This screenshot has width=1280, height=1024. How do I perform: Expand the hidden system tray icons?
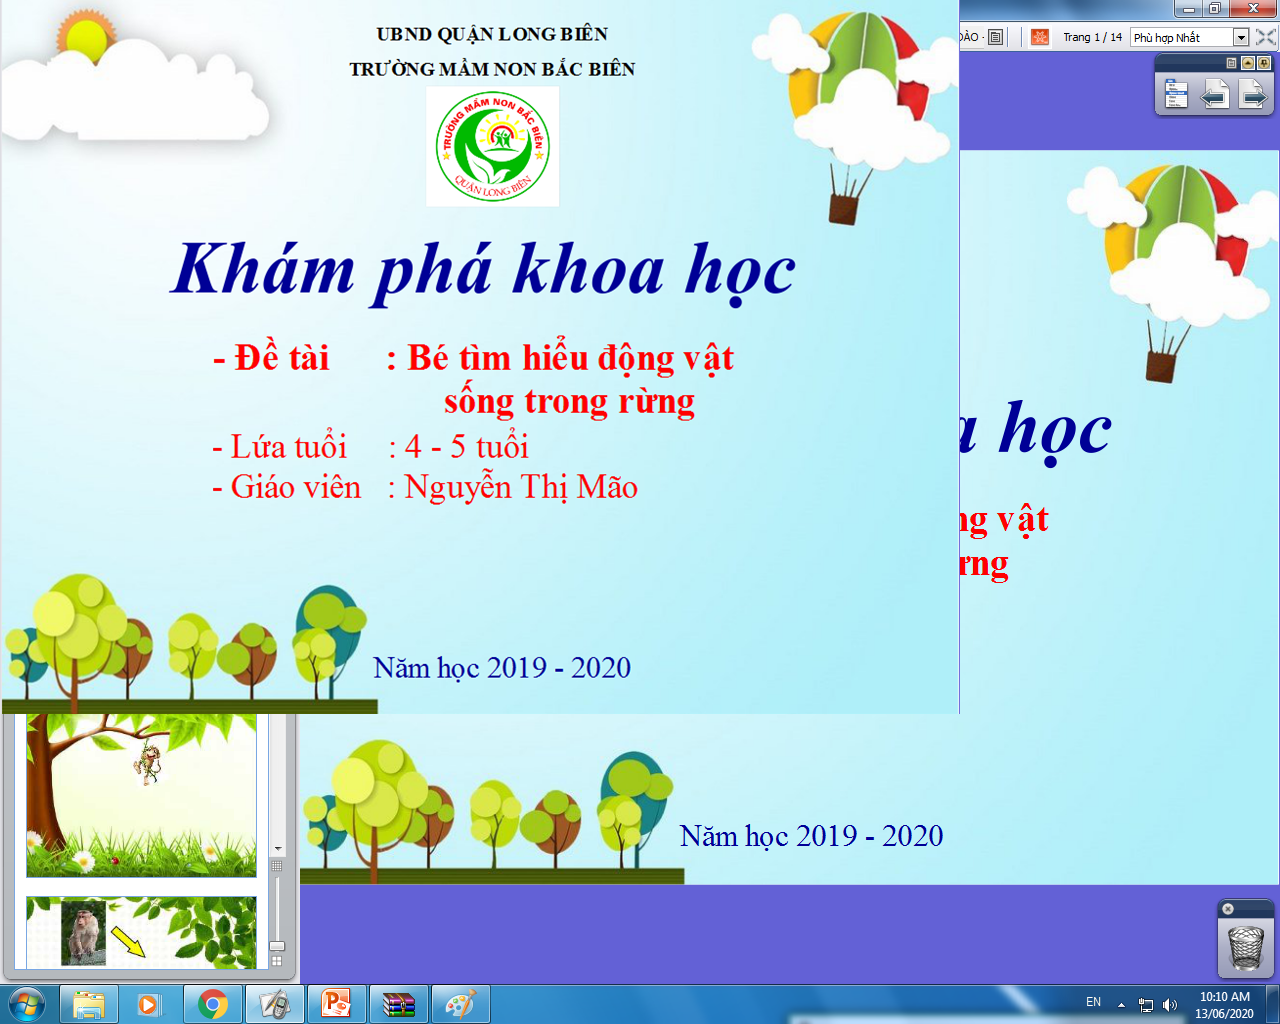tap(1121, 1004)
